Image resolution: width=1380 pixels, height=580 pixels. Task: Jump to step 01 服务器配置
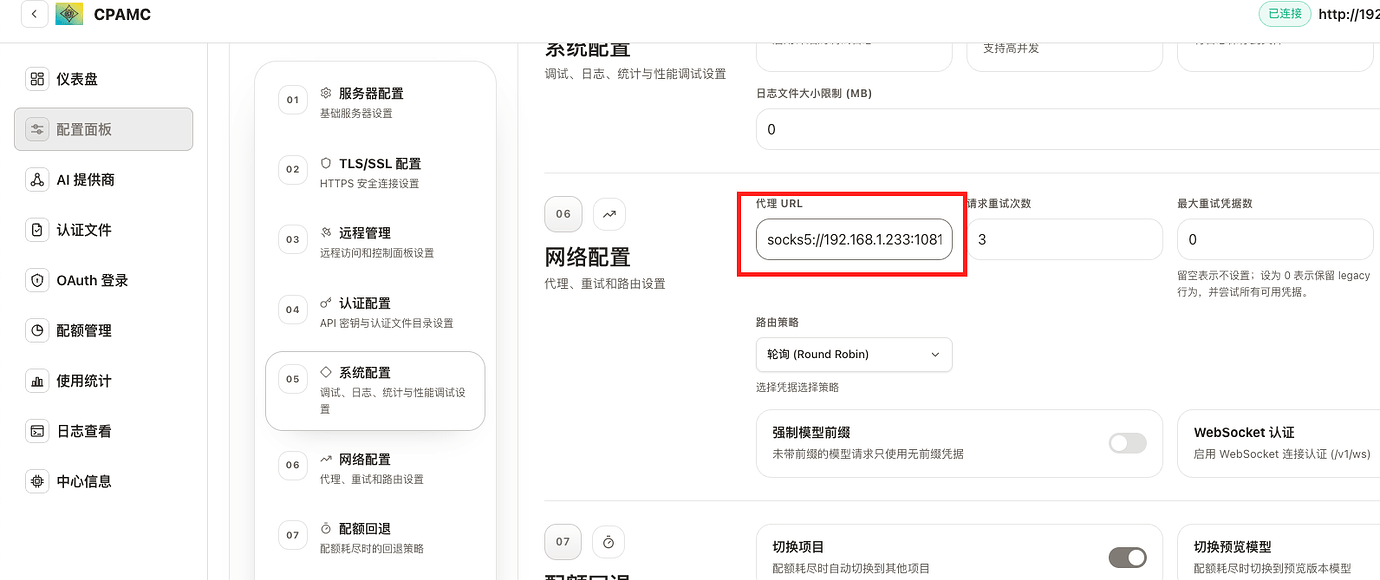[x=375, y=102]
